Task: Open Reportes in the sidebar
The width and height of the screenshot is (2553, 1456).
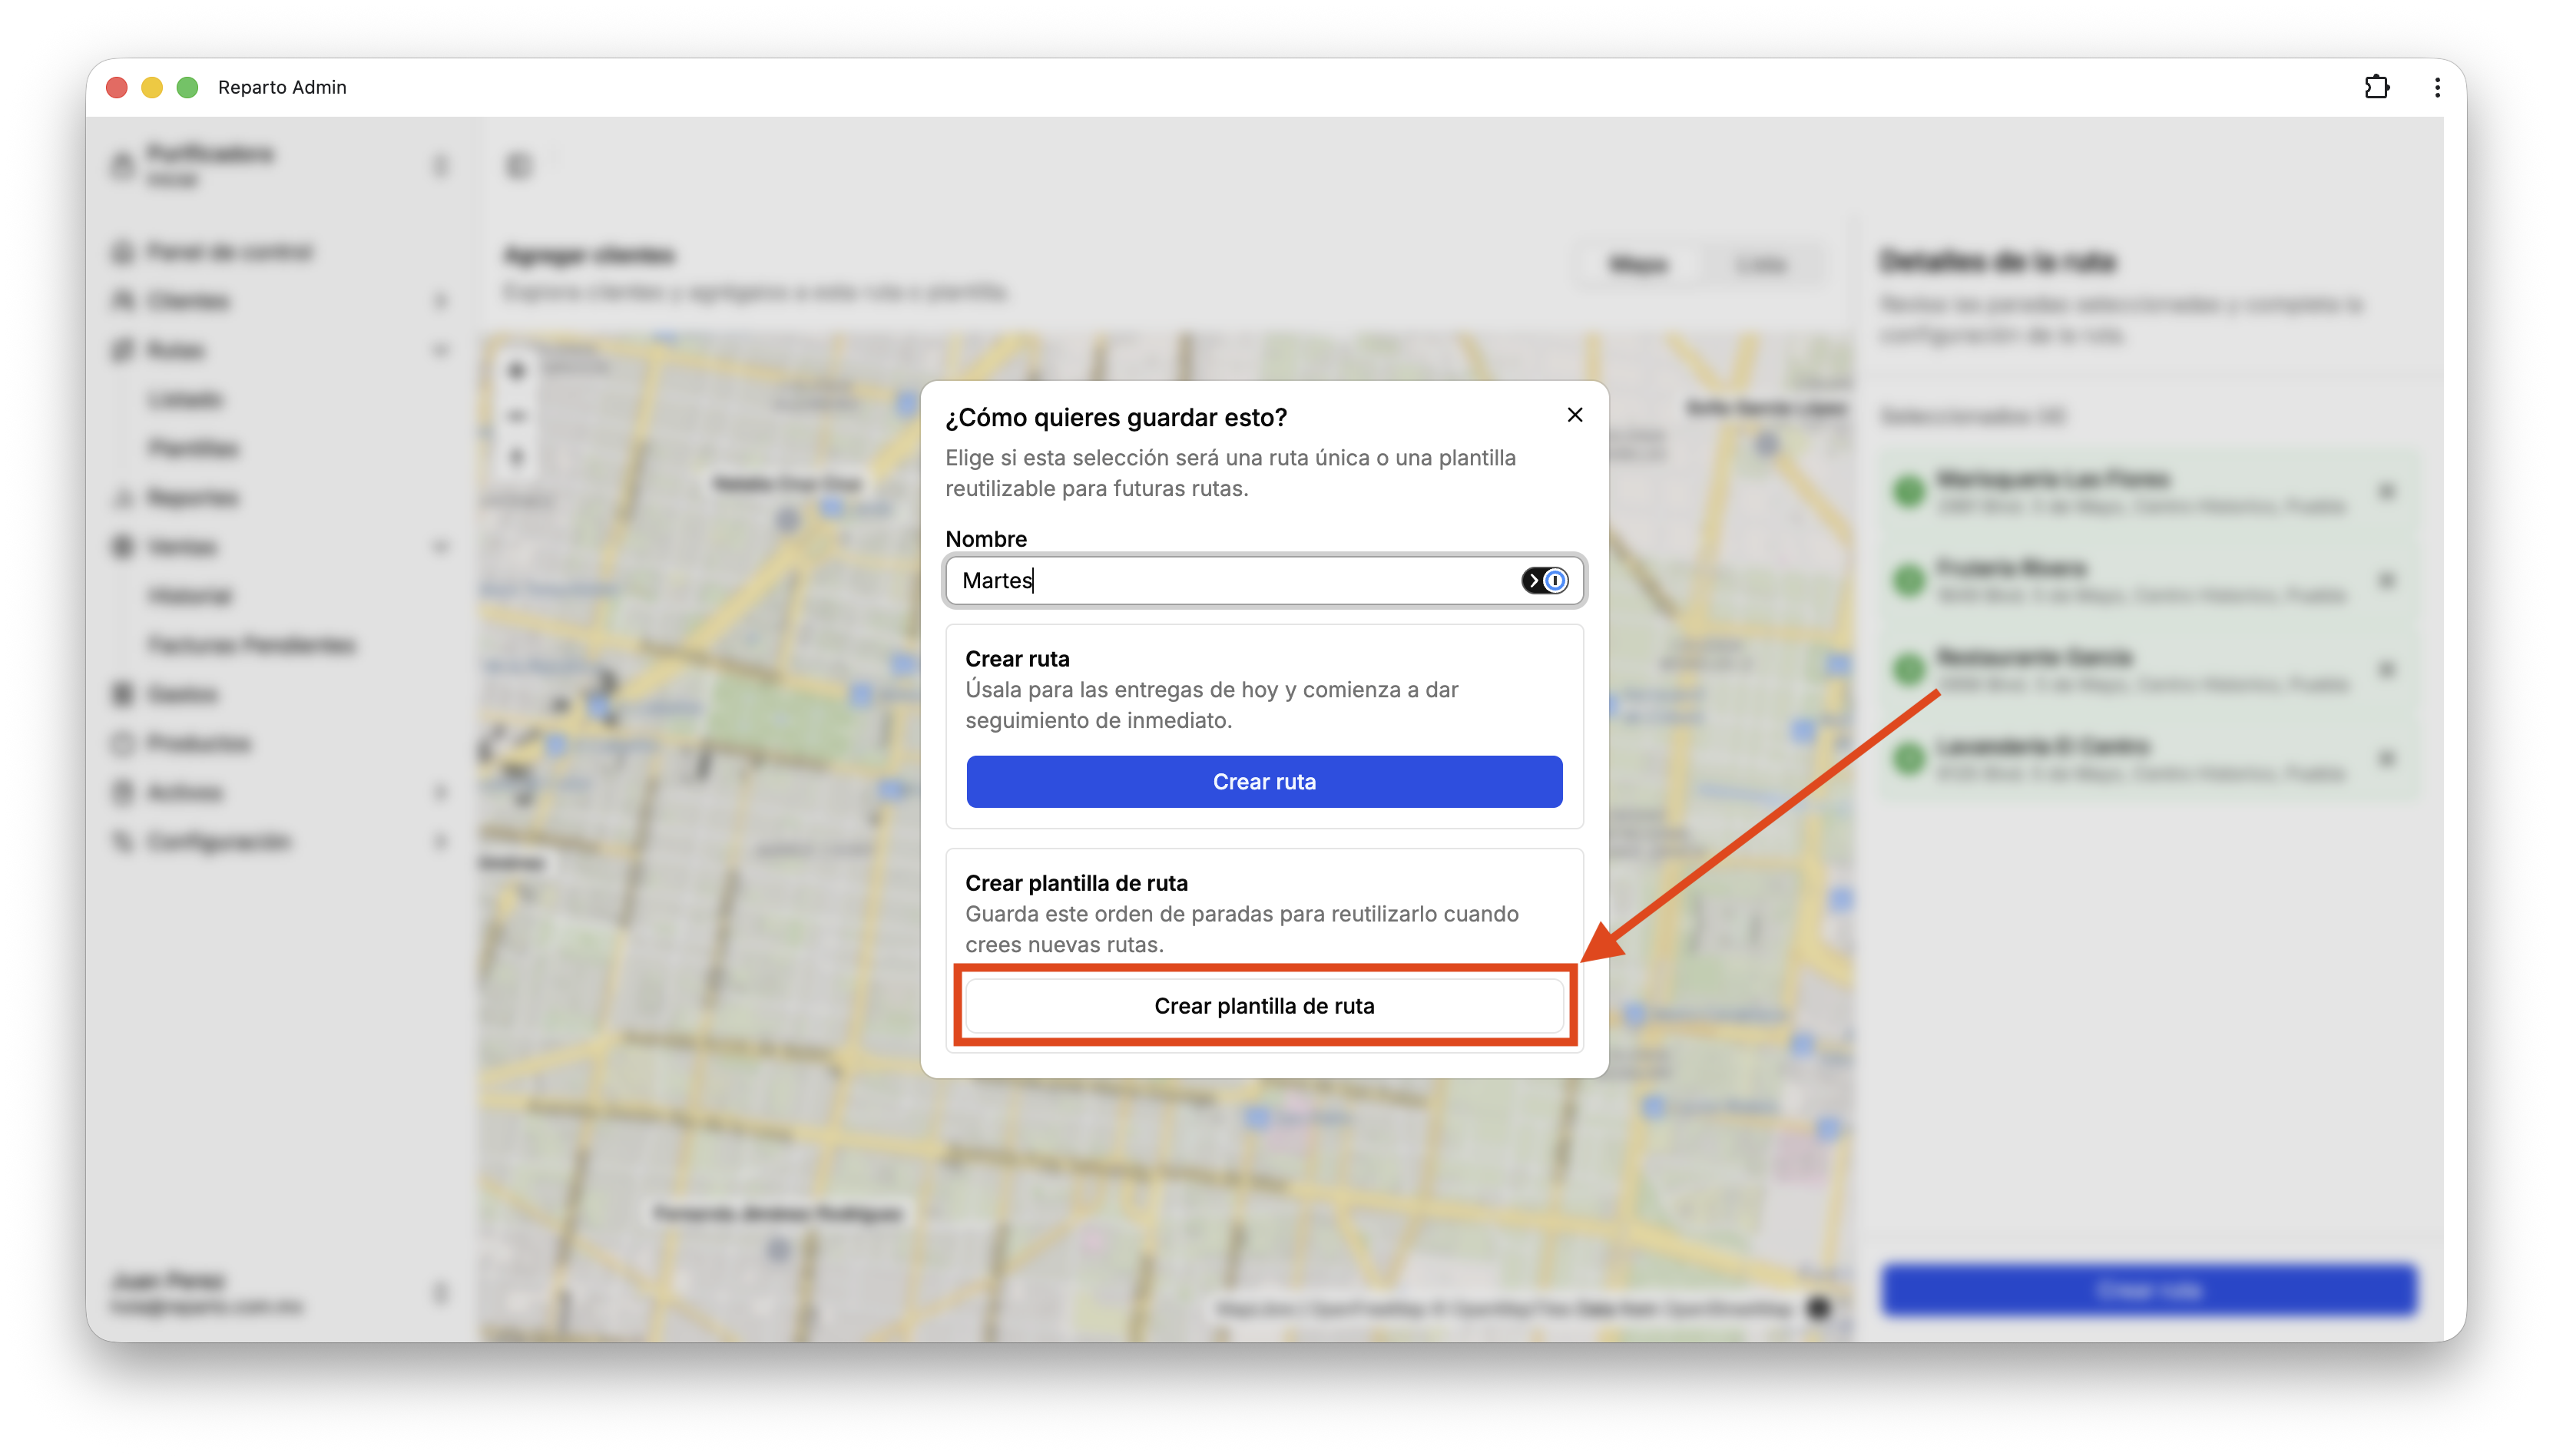Action: (x=192, y=497)
